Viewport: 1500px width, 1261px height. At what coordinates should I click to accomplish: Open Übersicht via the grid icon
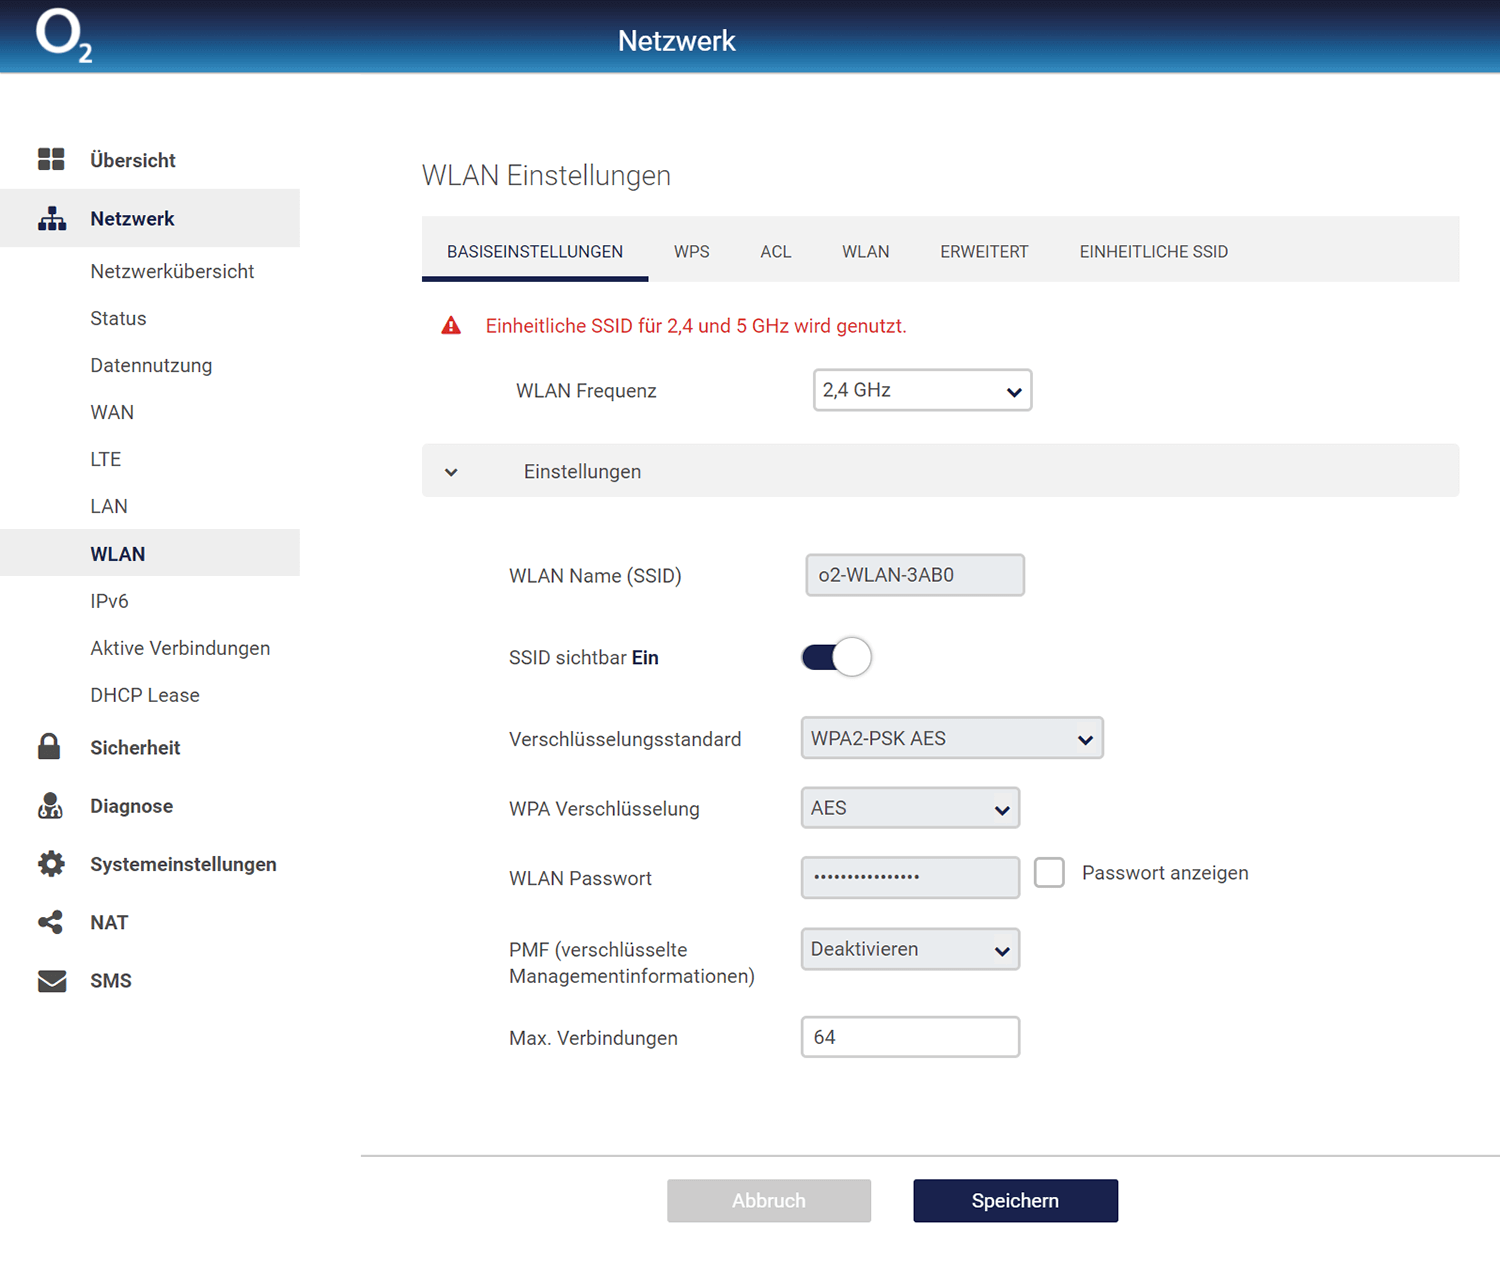51,160
